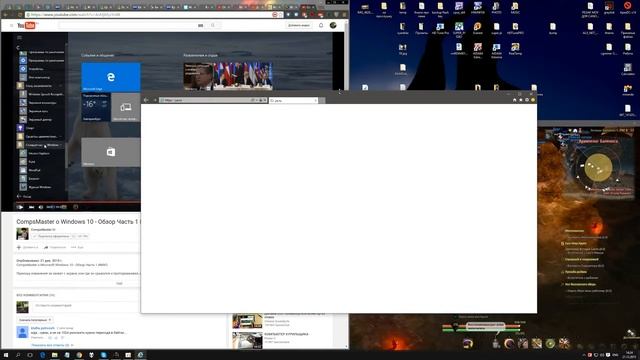
Task: Open the Windows Start button
Action: click(x=6, y=355)
